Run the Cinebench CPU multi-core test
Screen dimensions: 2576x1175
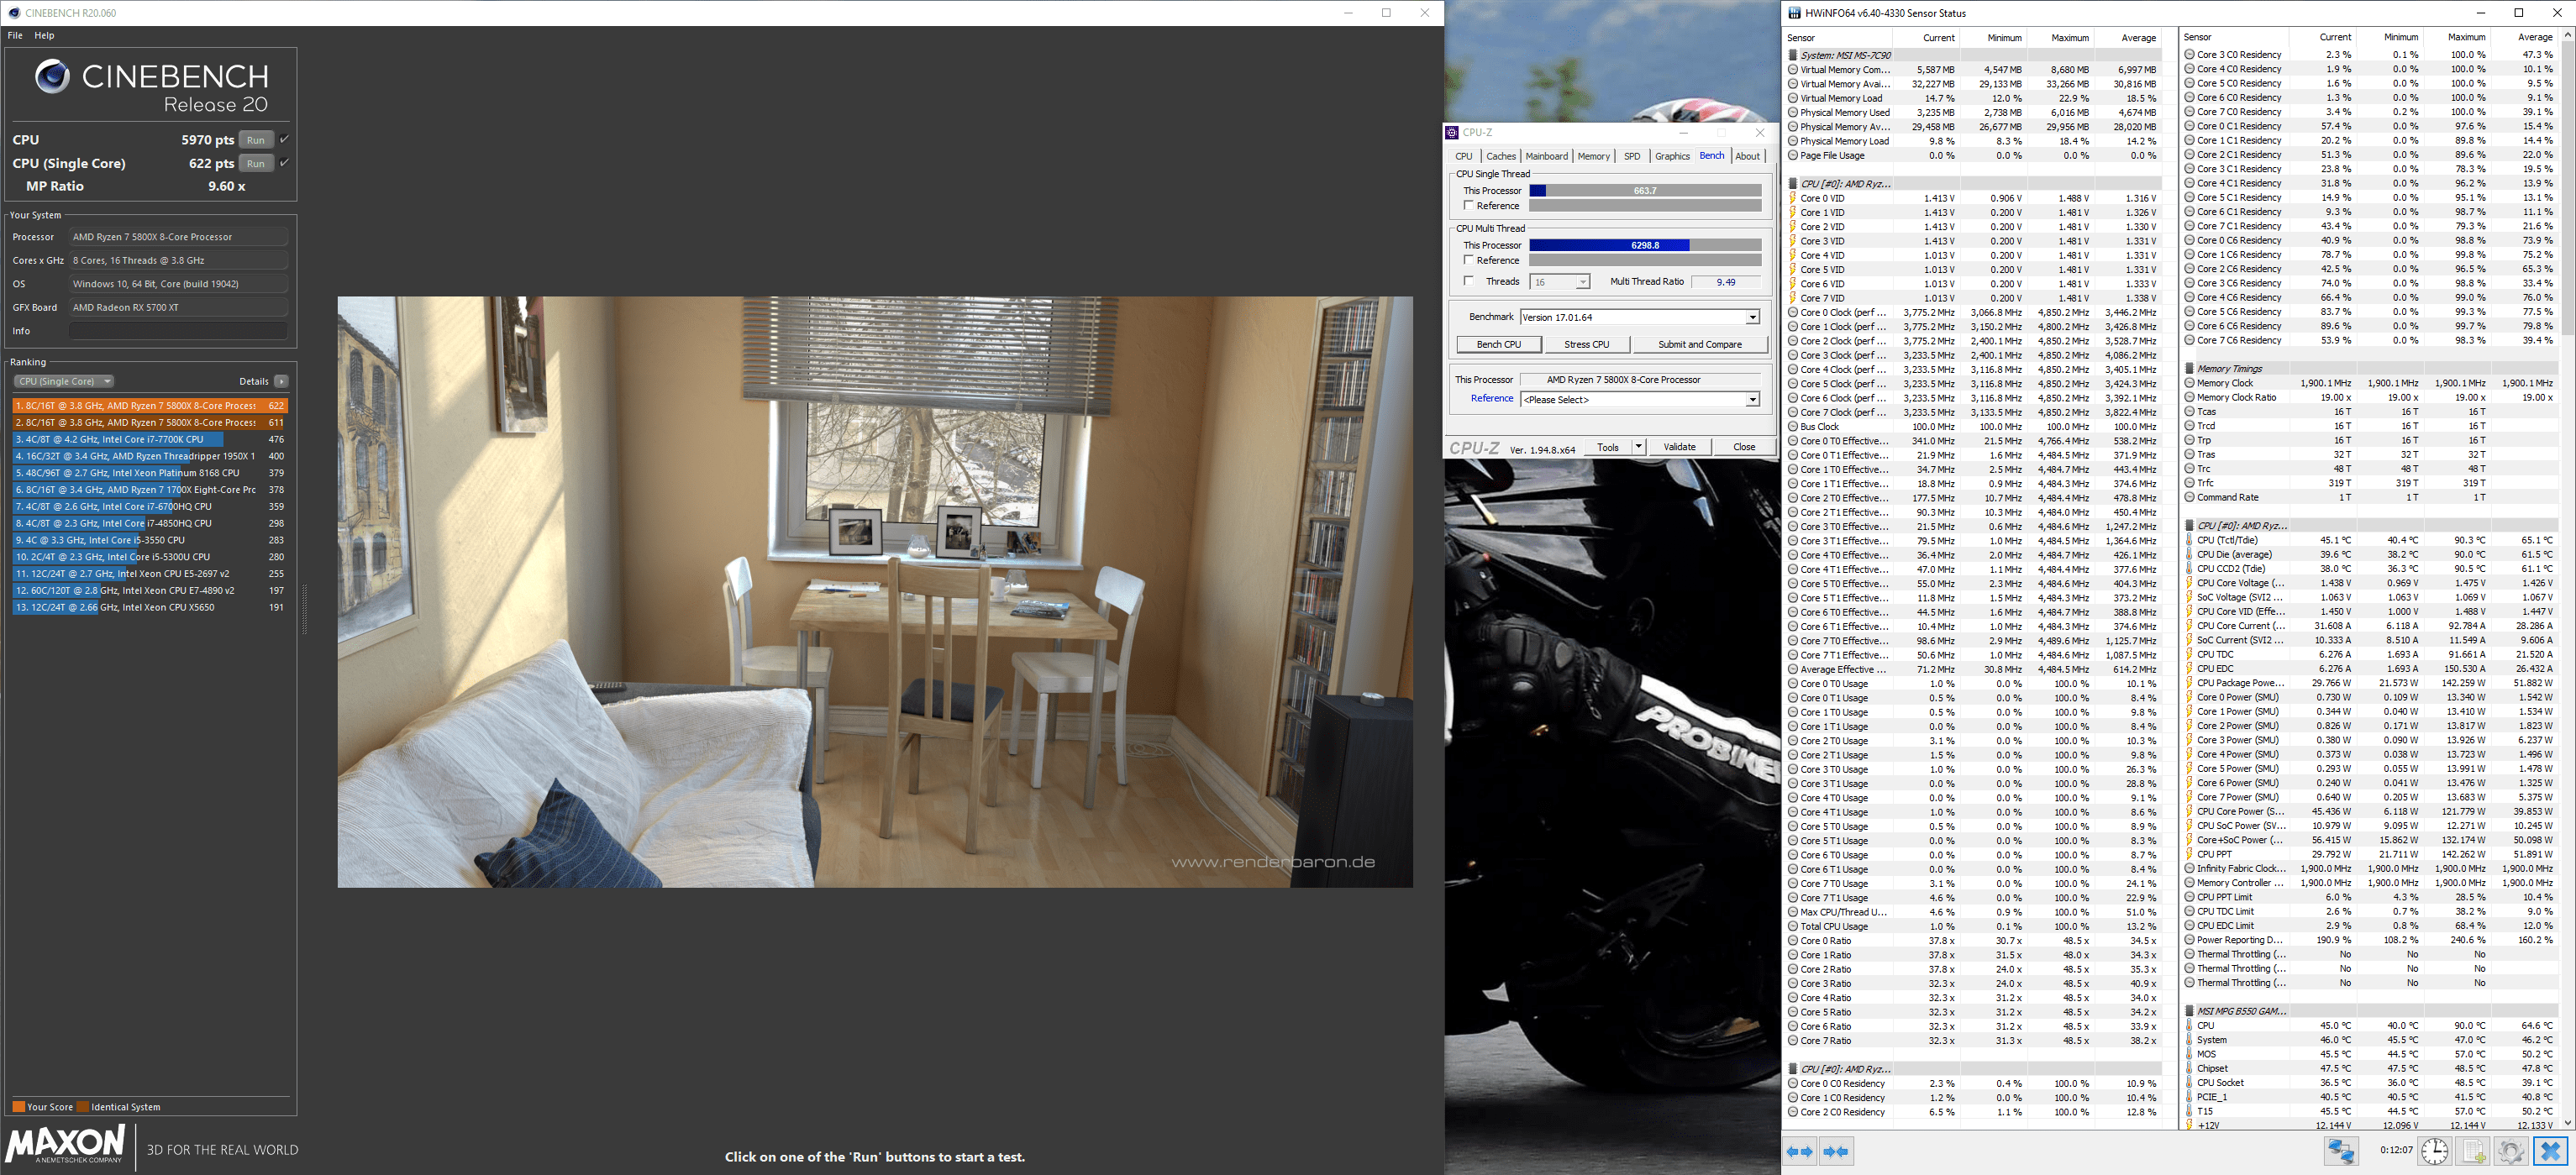coord(256,140)
